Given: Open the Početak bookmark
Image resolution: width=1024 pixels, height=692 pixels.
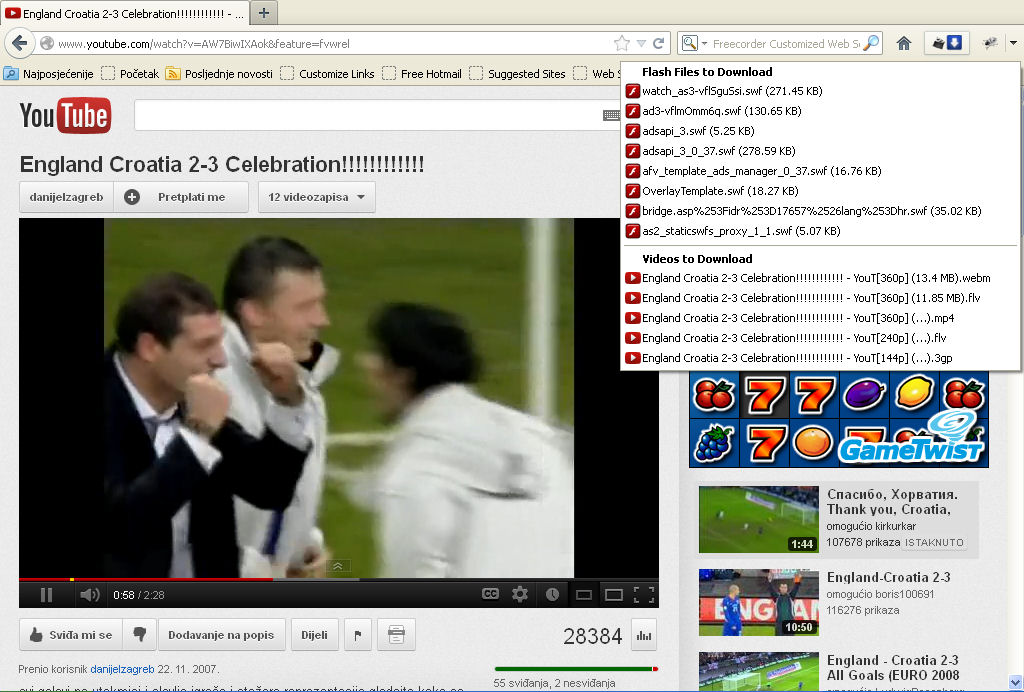Looking at the screenshot, I should (x=131, y=74).
